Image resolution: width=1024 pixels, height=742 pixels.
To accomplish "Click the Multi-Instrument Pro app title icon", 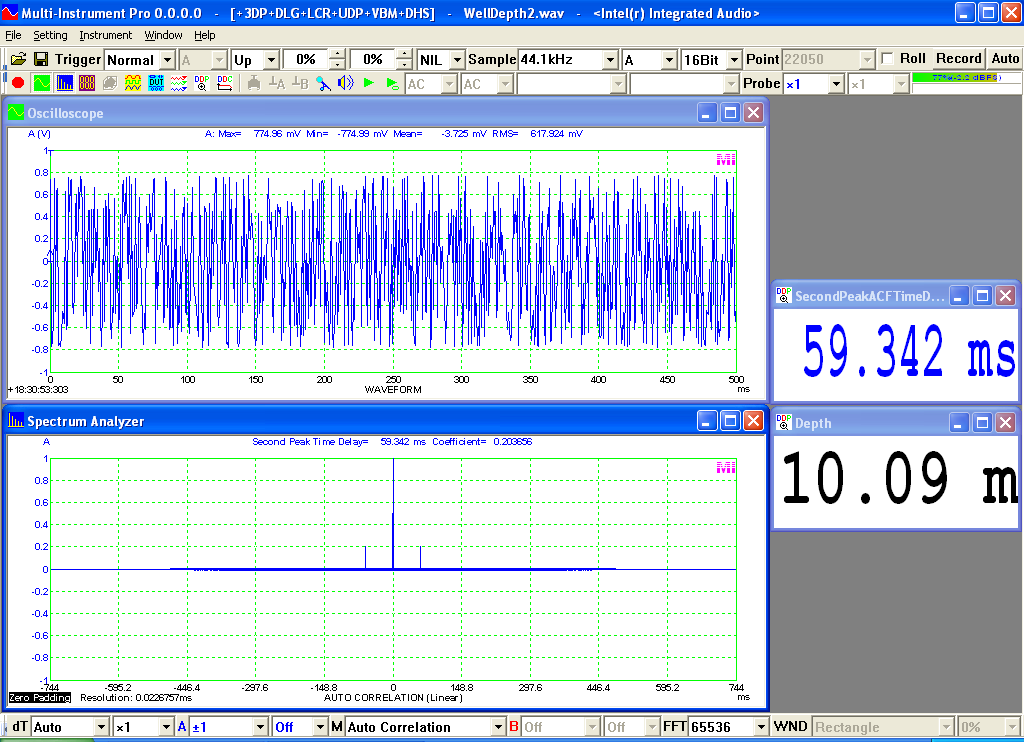I will pyautogui.click(x=10, y=13).
